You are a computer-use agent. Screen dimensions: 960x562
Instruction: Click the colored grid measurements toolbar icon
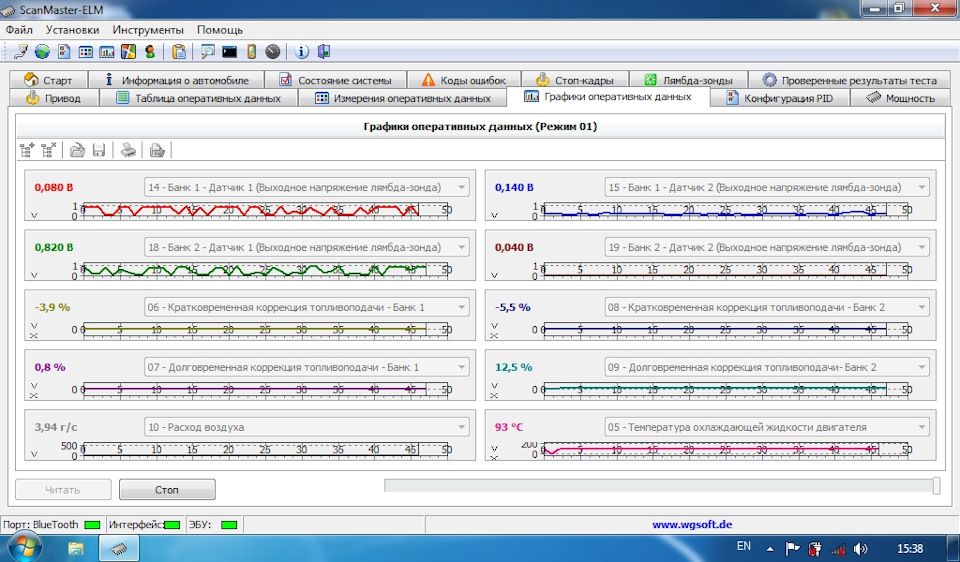click(86, 52)
